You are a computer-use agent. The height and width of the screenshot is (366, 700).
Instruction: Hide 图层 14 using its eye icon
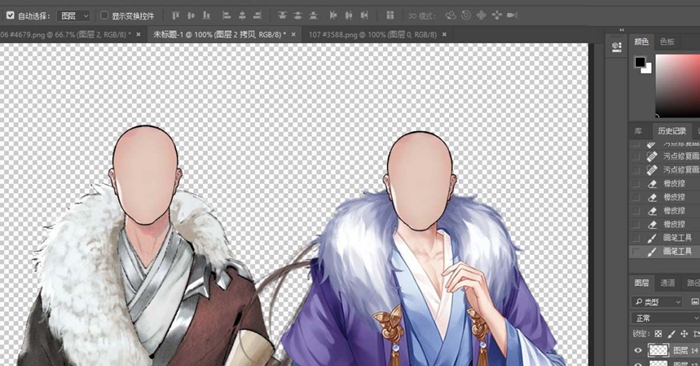click(638, 350)
